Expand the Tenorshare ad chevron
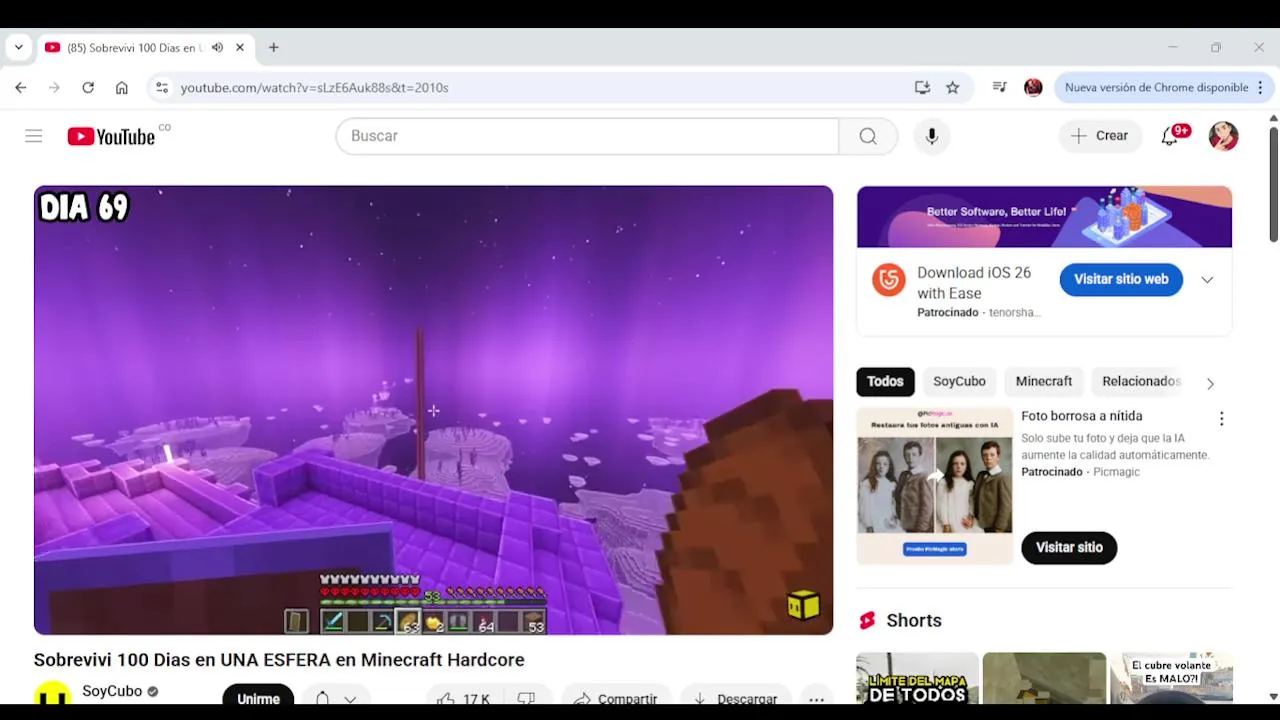1280x720 pixels. [1207, 280]
